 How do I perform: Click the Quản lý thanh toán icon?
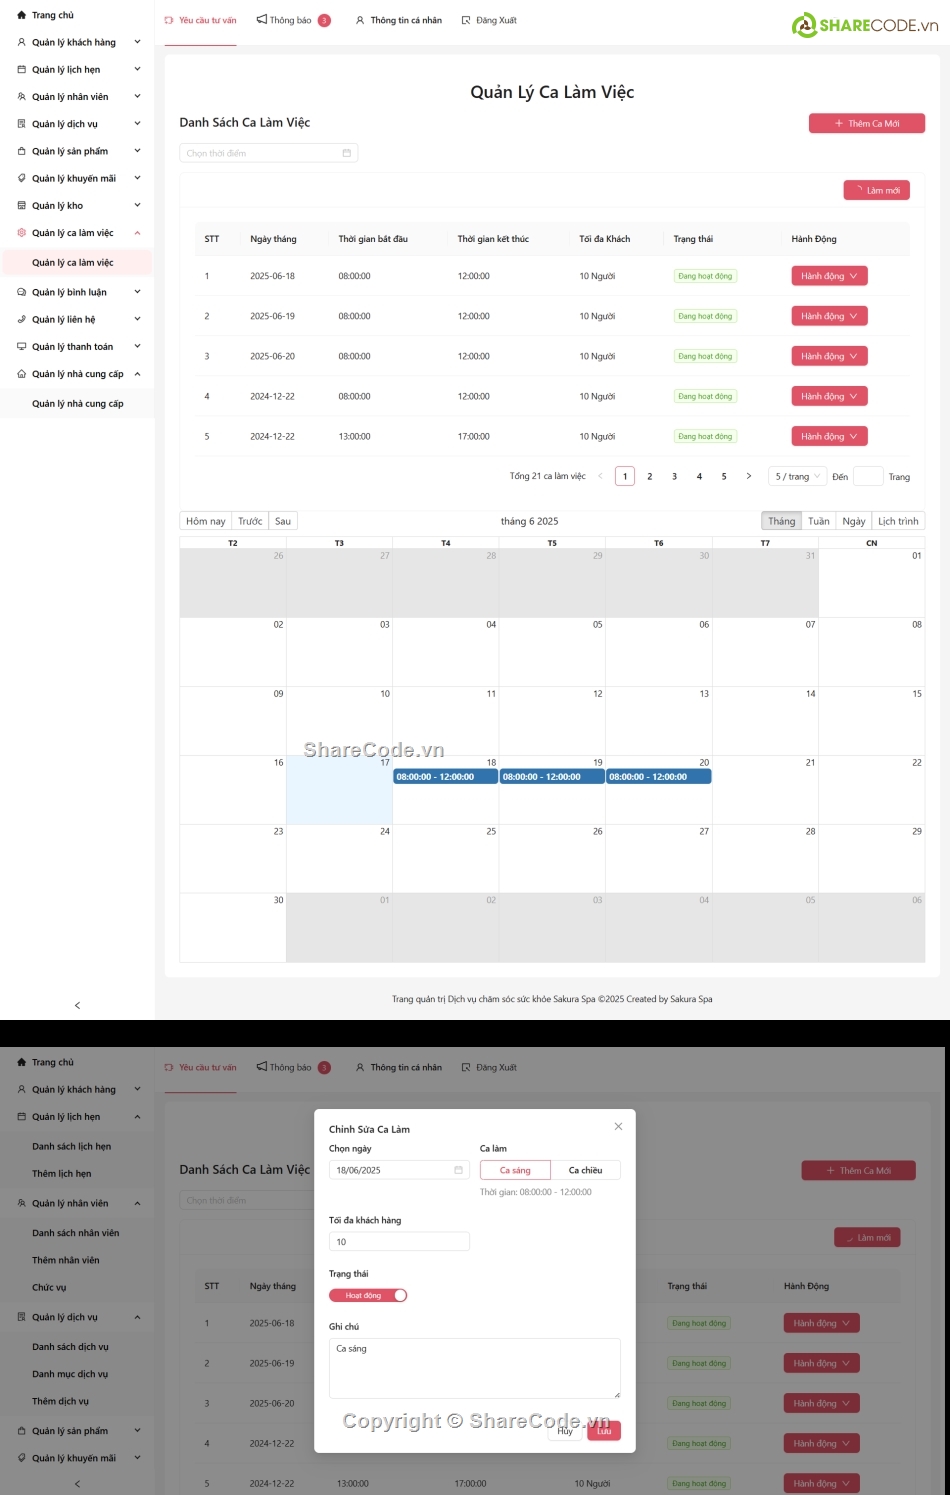(22, 347)
